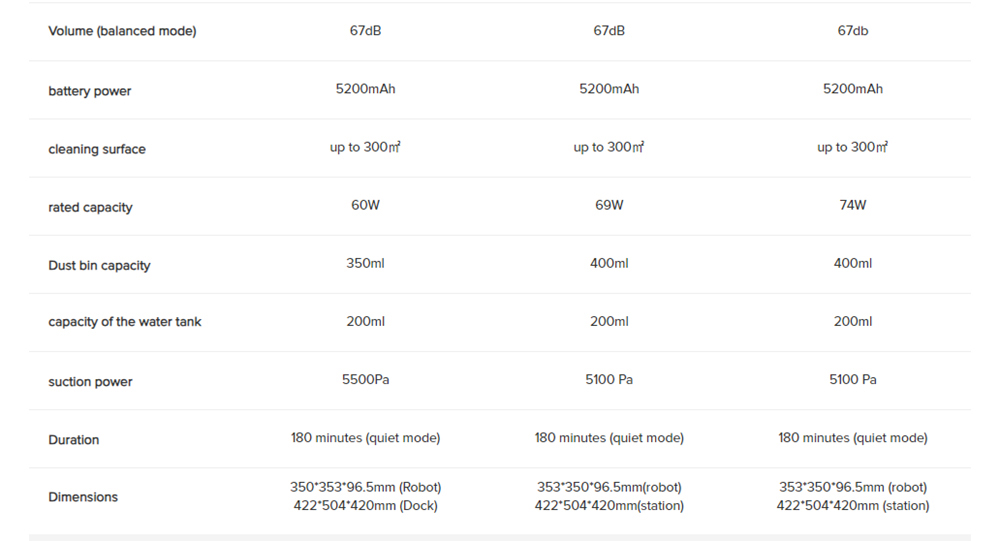Click the 5200mAh value under 60W column

[x=365, y=89]
